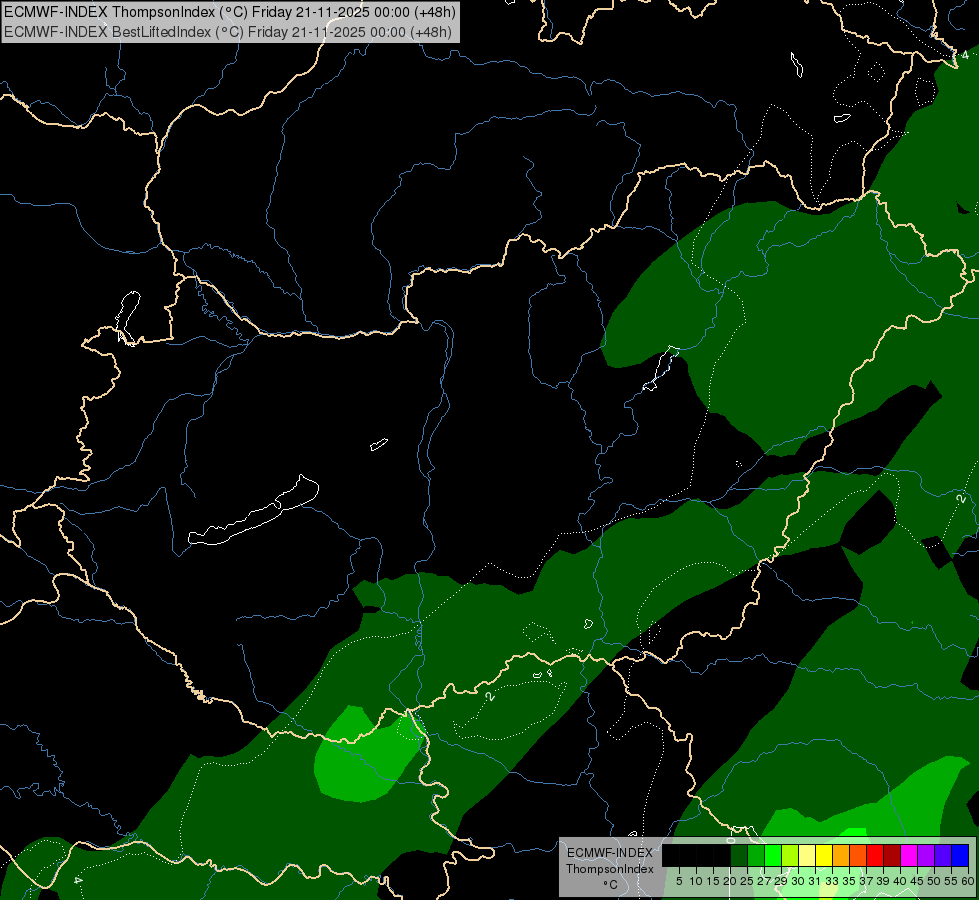979x900 pixels.
Task: Click the legend unit '°C'
Action: click(611, 884)
